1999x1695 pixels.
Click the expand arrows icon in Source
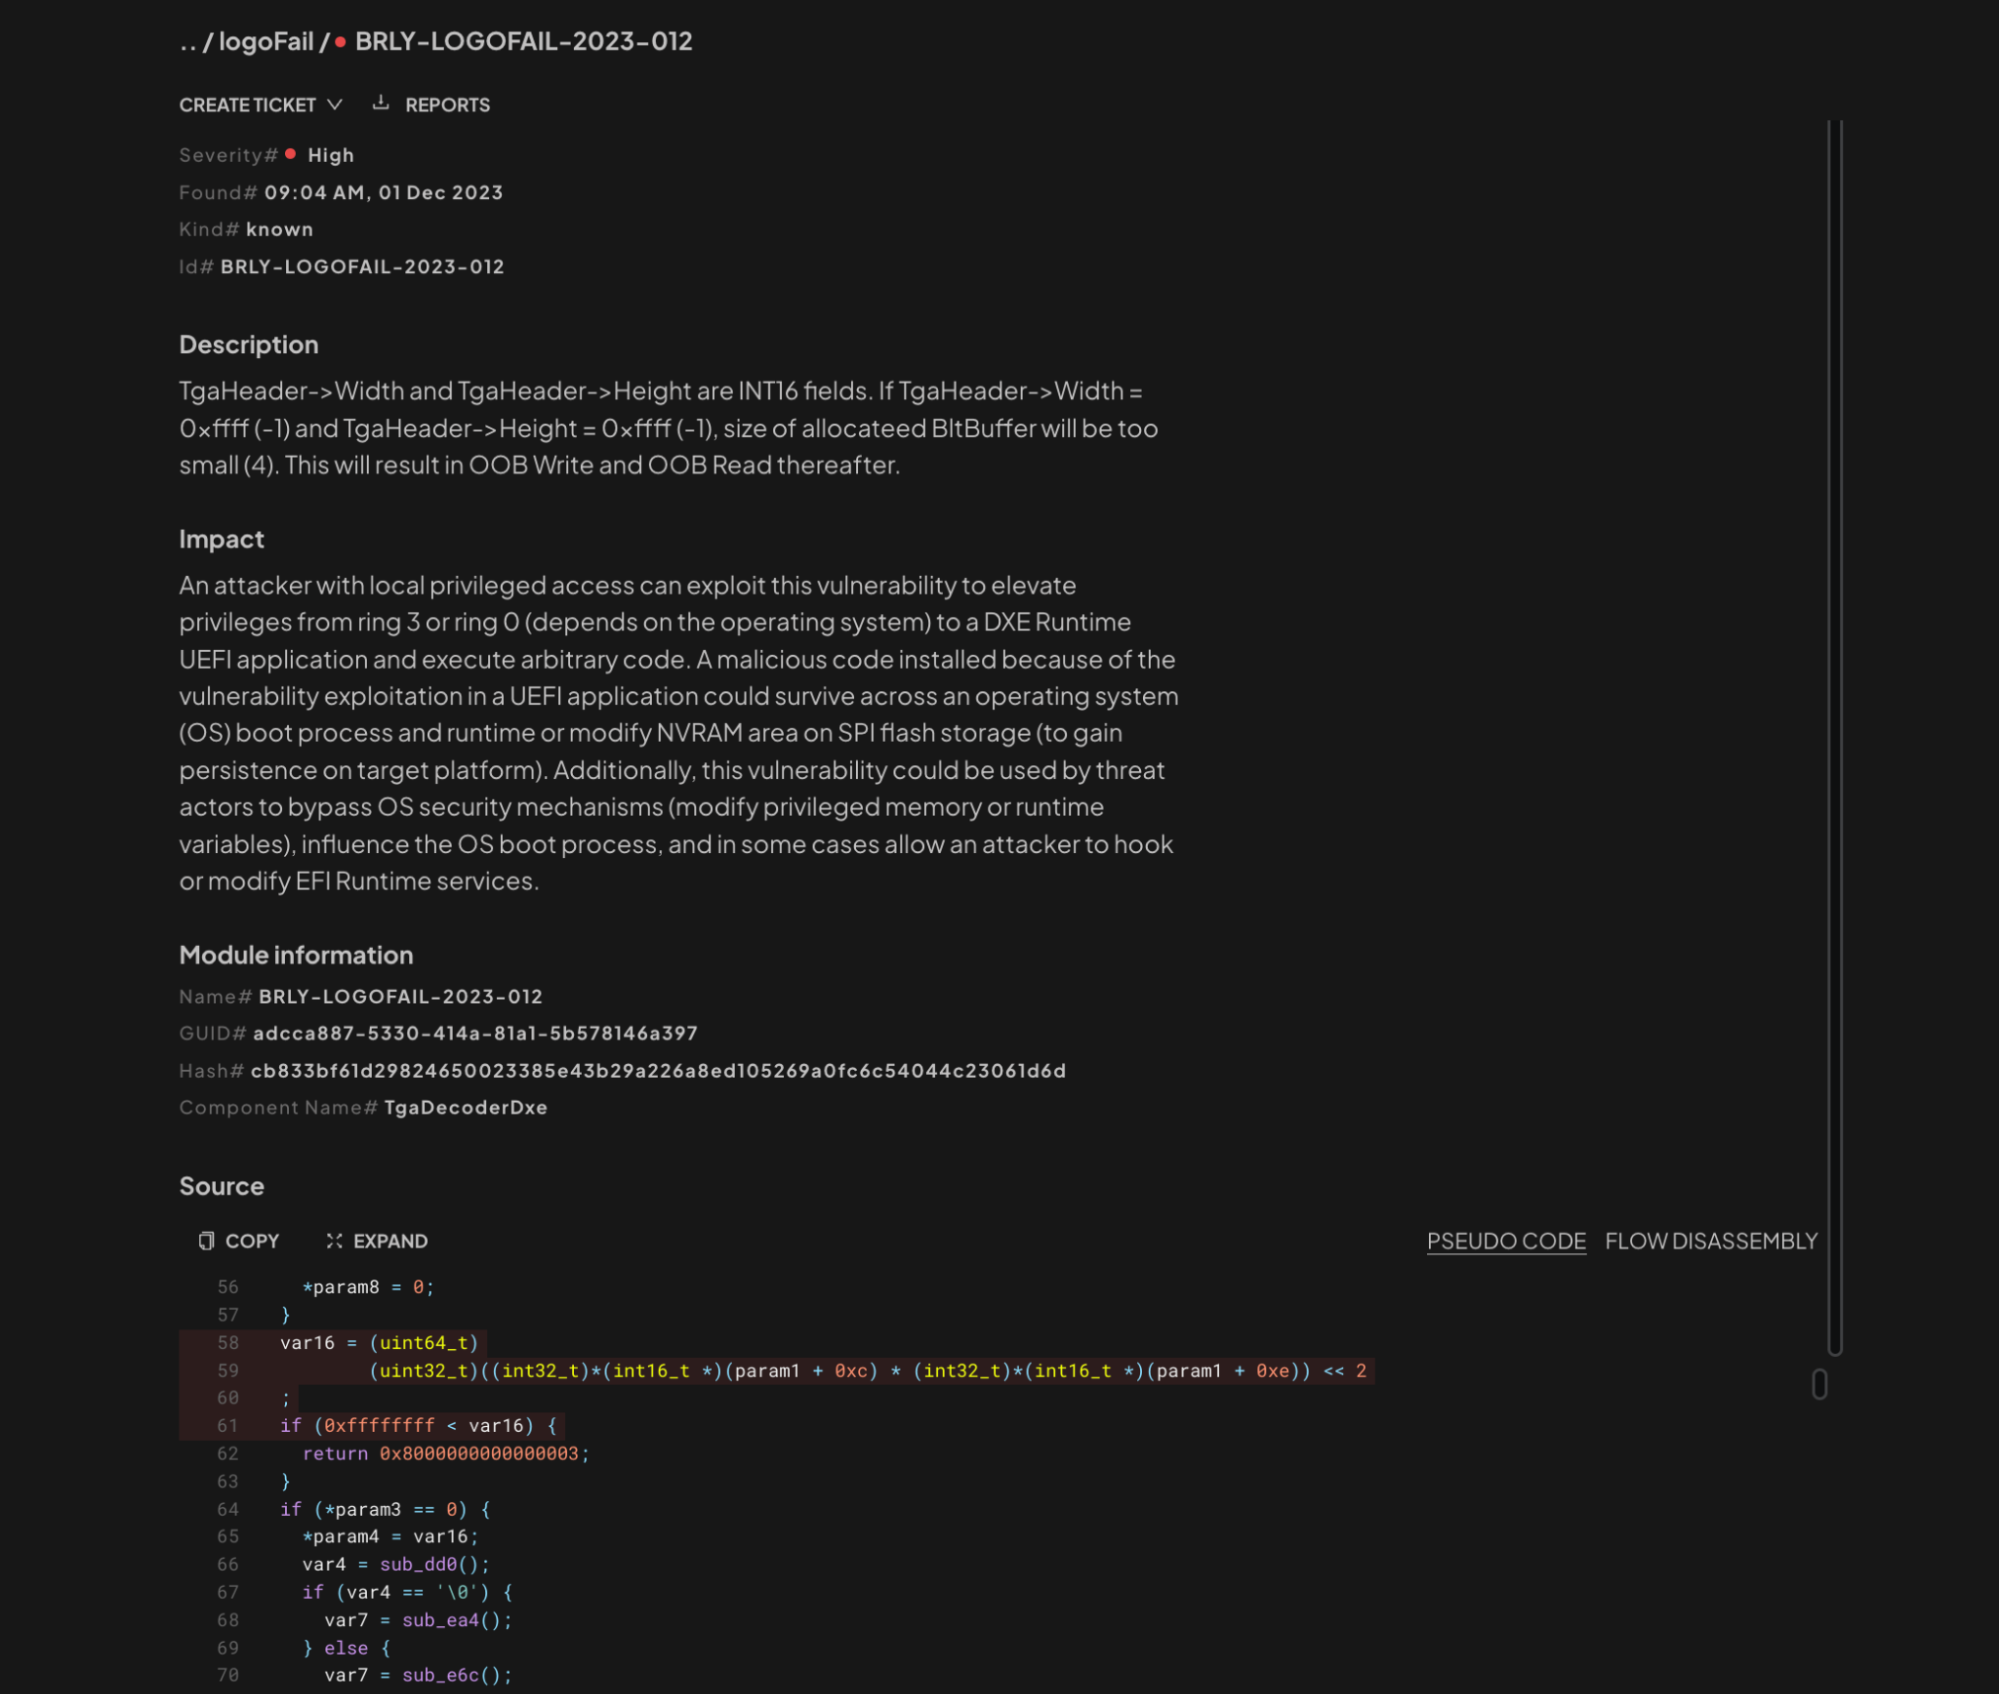(x=334, y=1241)
